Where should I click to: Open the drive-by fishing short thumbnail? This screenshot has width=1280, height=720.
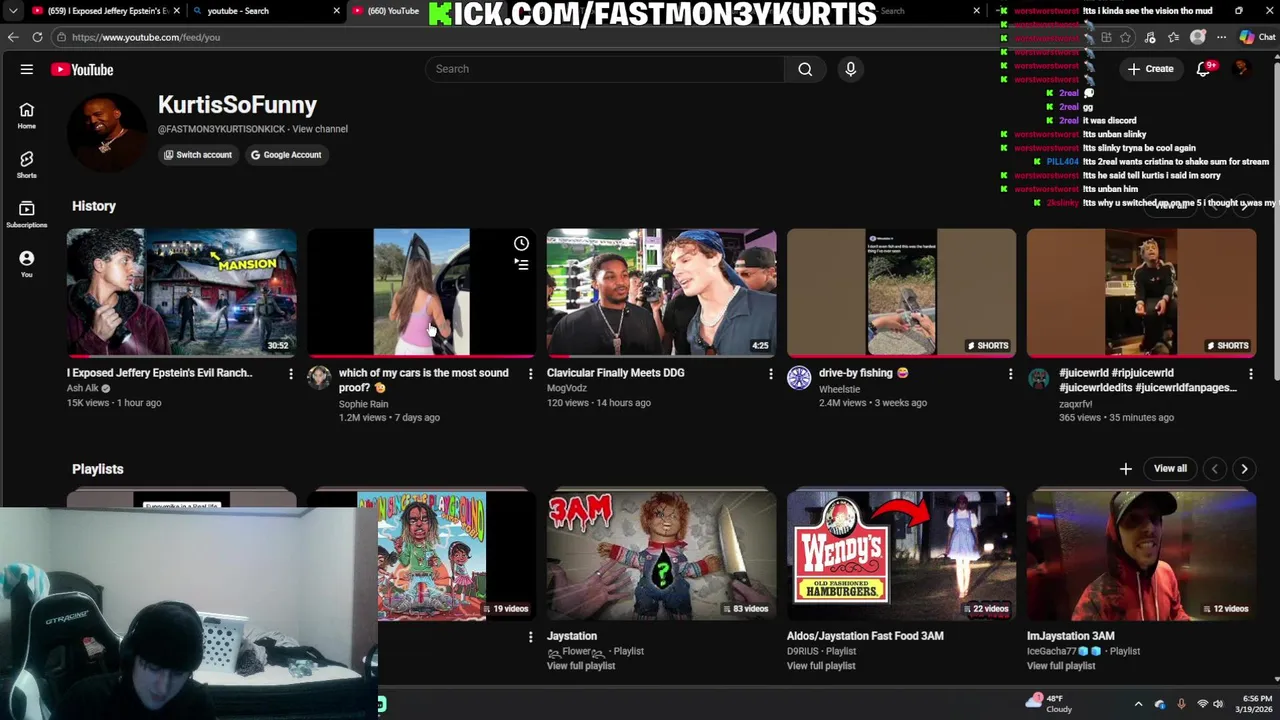coord(902,292)
